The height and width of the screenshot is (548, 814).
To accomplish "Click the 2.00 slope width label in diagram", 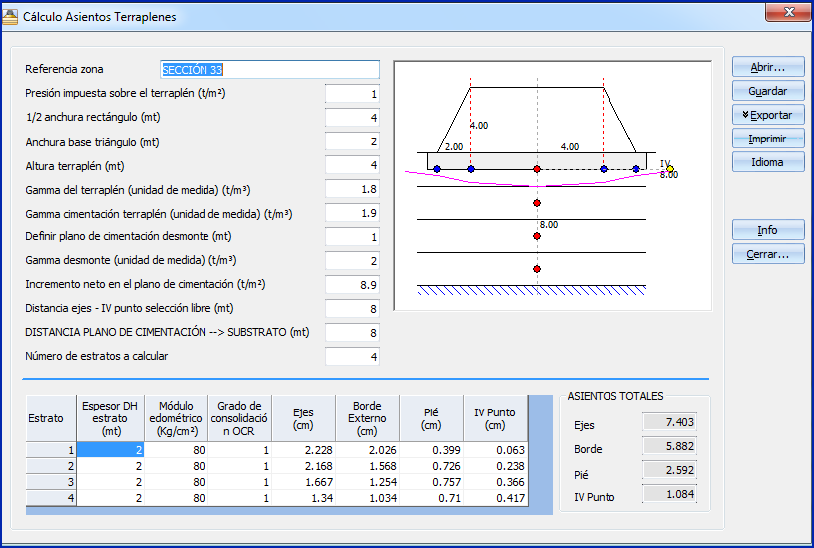I will [x=454, y=147].
